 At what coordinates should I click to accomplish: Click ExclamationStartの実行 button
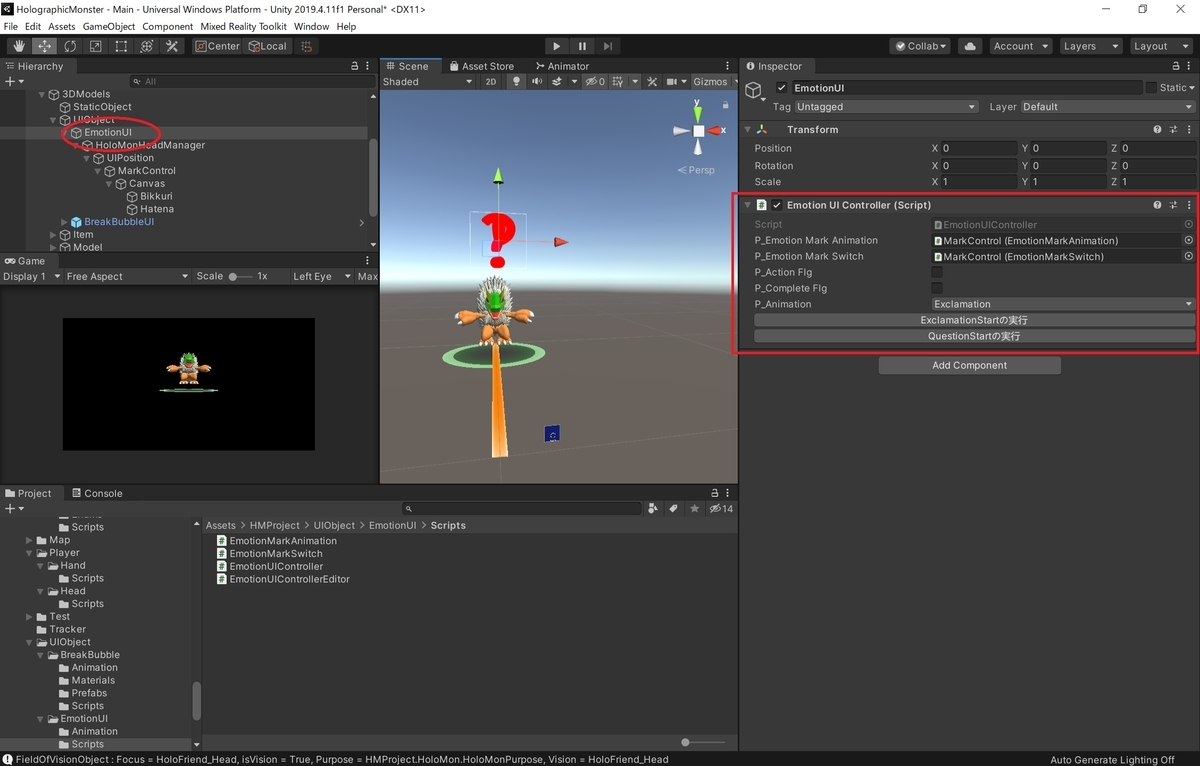click(x=974, y=320)
